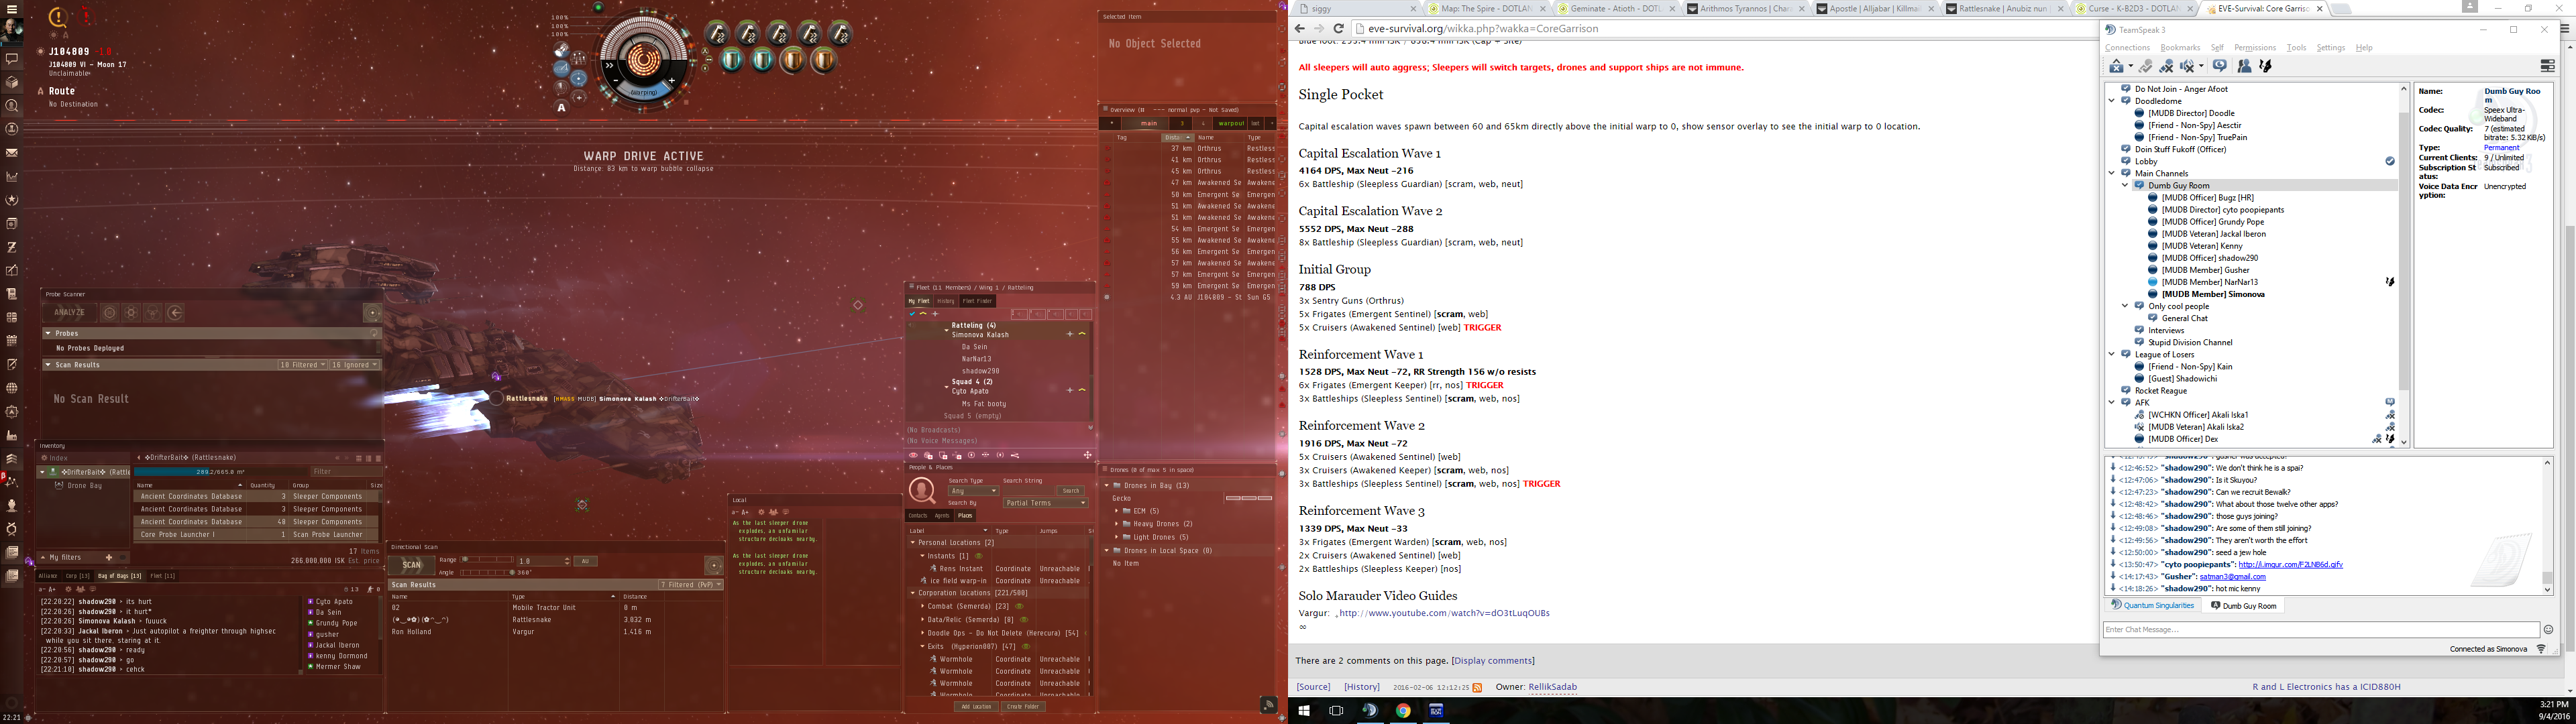This screenshot has width=2576, height=724.
Task: Toggle visibility eye for Instants folder
Action: [x=979, y=556]
